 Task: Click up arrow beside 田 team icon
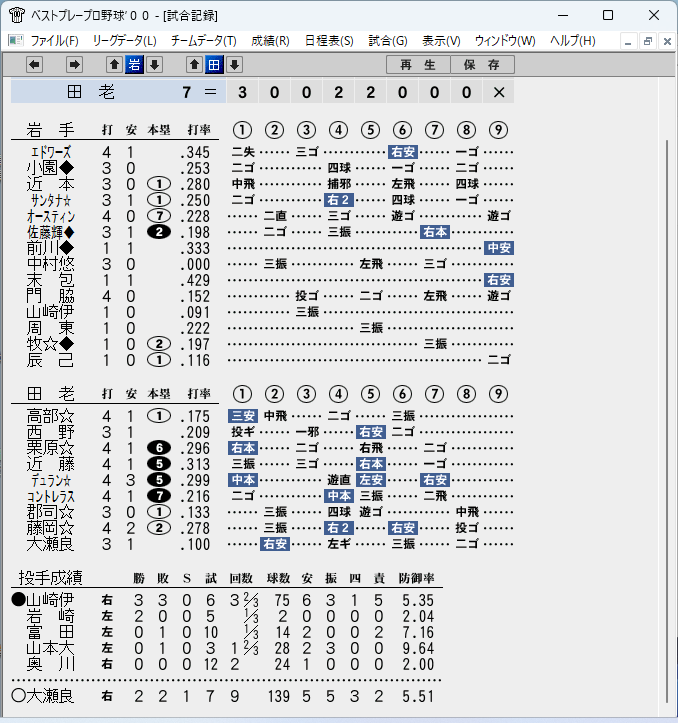pos(194,65)
